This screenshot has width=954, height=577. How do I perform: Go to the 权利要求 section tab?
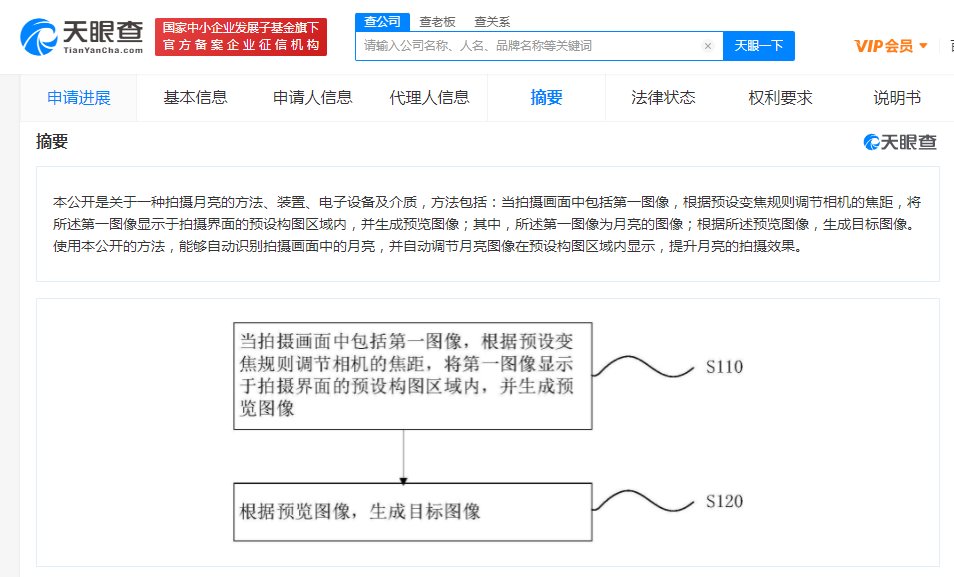[x=780, y=98]
